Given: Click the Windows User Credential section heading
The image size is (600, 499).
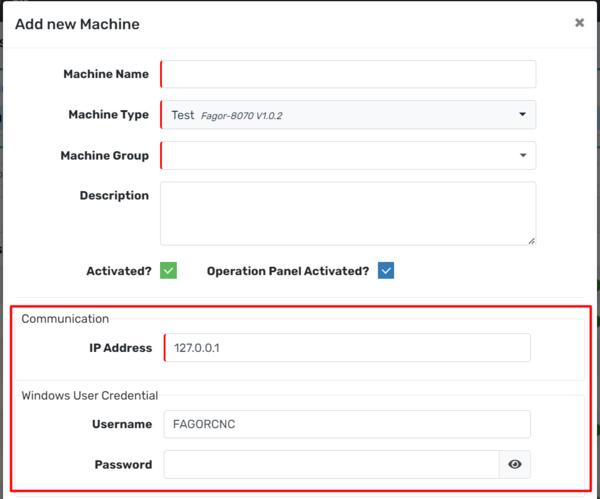Looking at the screenshot, I should (x=89, y=395).
